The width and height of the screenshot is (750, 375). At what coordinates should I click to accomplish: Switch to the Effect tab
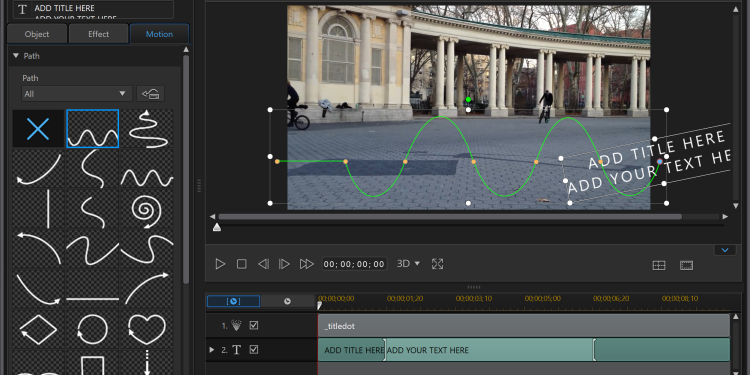99,34
